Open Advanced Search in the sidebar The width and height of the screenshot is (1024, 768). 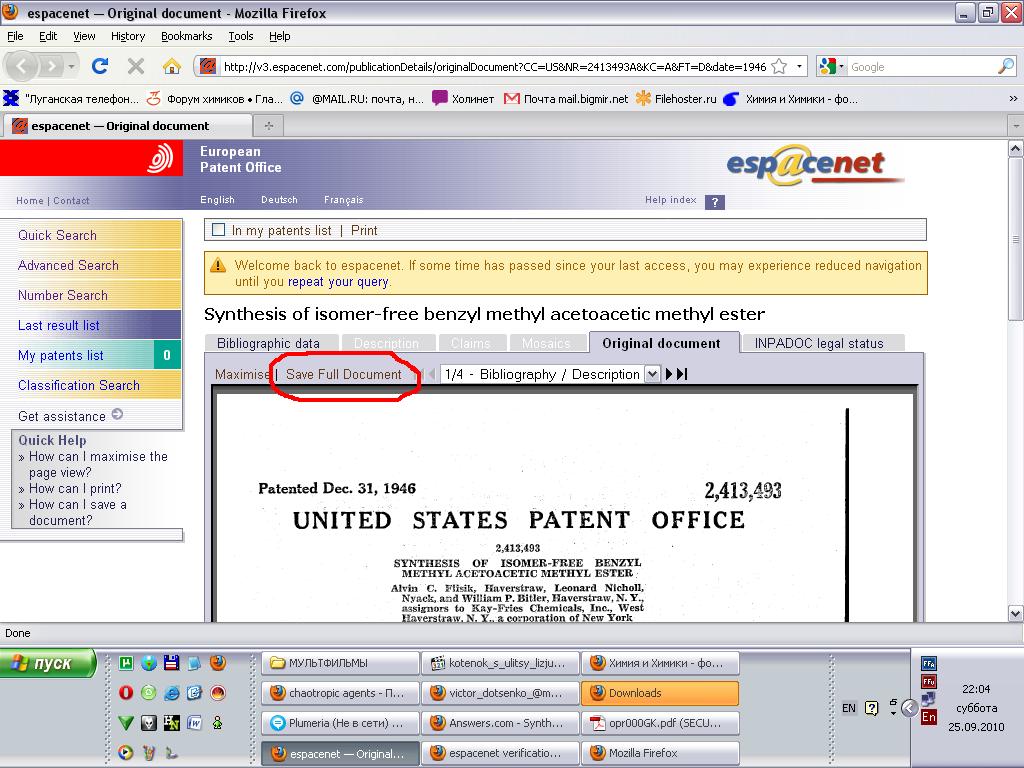coord(68,265)
